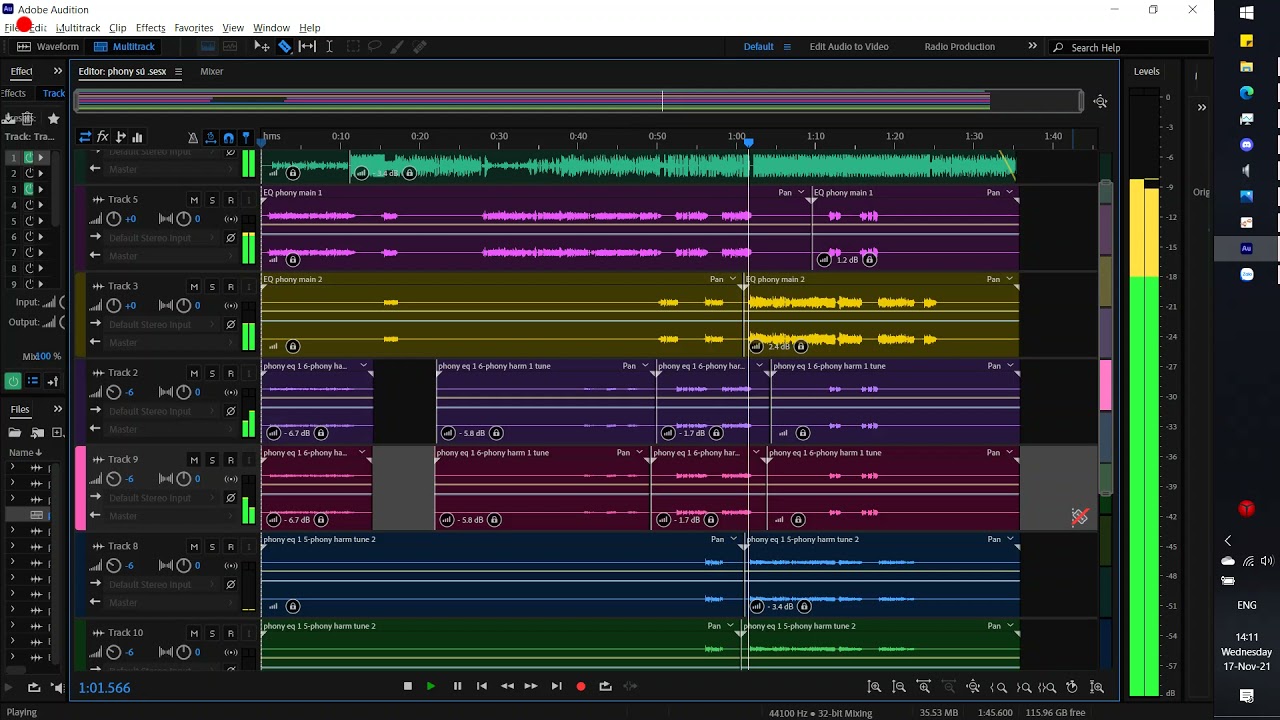Select the Razor tool in toolbar

(285, 46)
